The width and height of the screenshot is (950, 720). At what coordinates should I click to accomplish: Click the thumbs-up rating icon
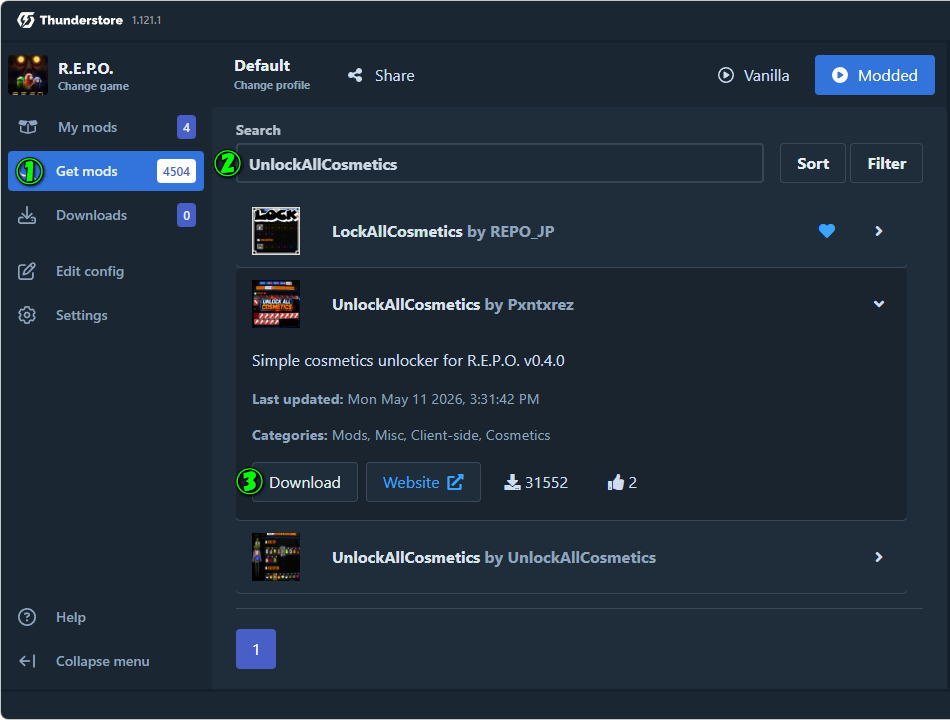coord(616,482)
